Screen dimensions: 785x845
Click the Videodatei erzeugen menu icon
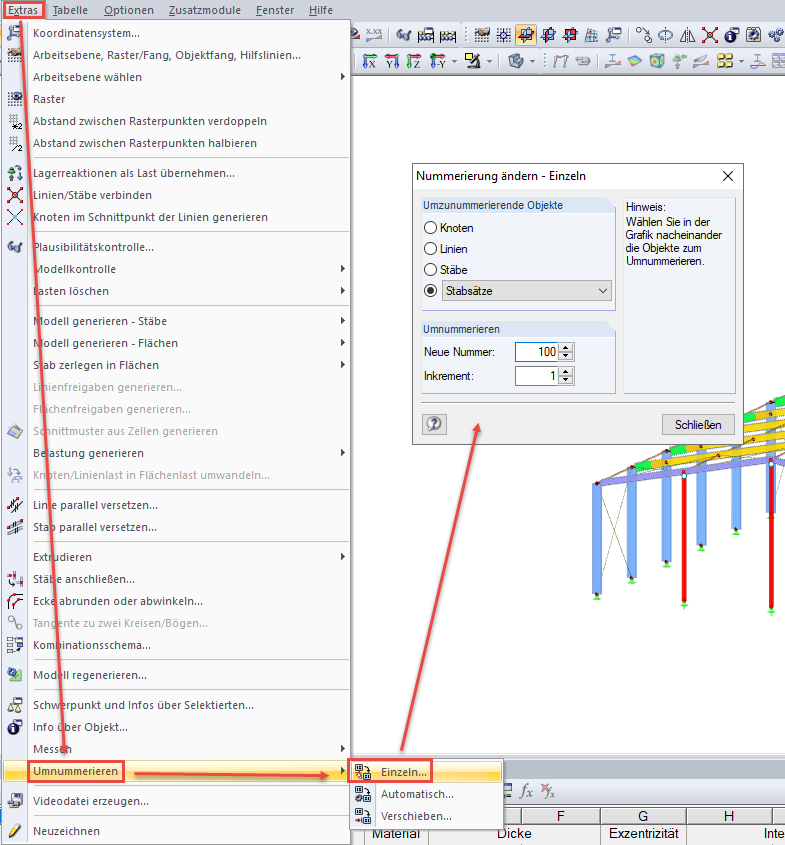pos(15,801)
